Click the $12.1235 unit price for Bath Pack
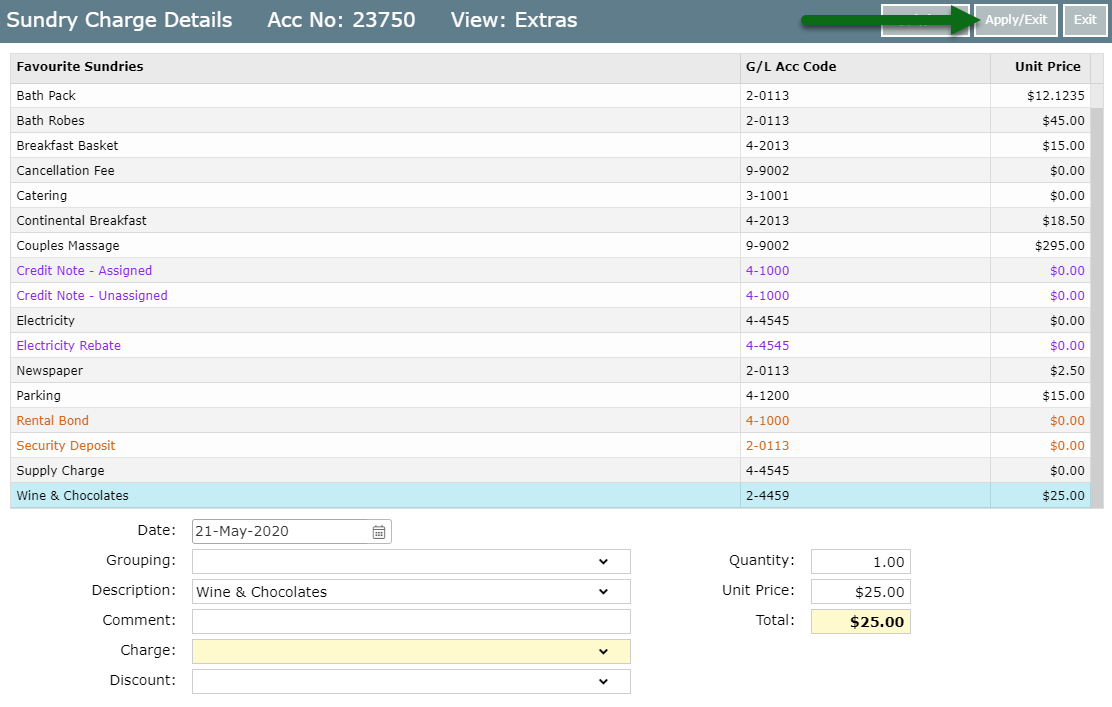The image size is (1112, 707). [1055, 96]
